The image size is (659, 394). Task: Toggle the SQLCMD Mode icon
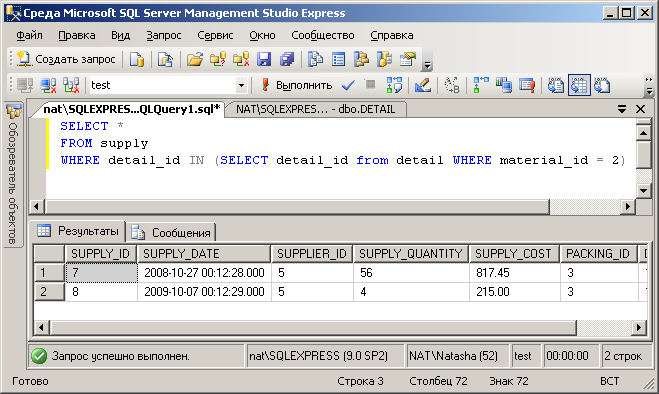pos(527,85)
